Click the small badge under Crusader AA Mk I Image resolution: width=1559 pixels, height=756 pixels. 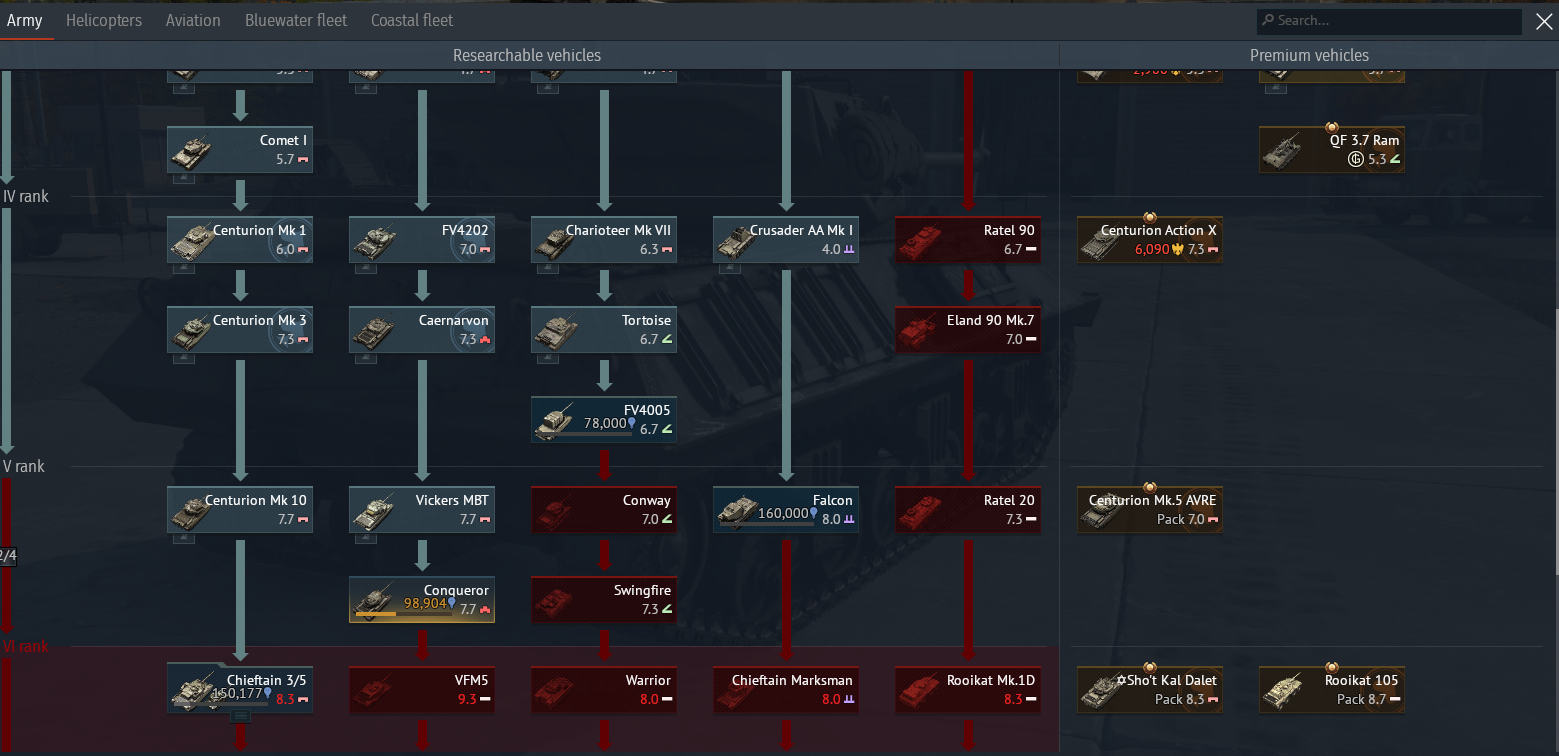tap(730, 268)
